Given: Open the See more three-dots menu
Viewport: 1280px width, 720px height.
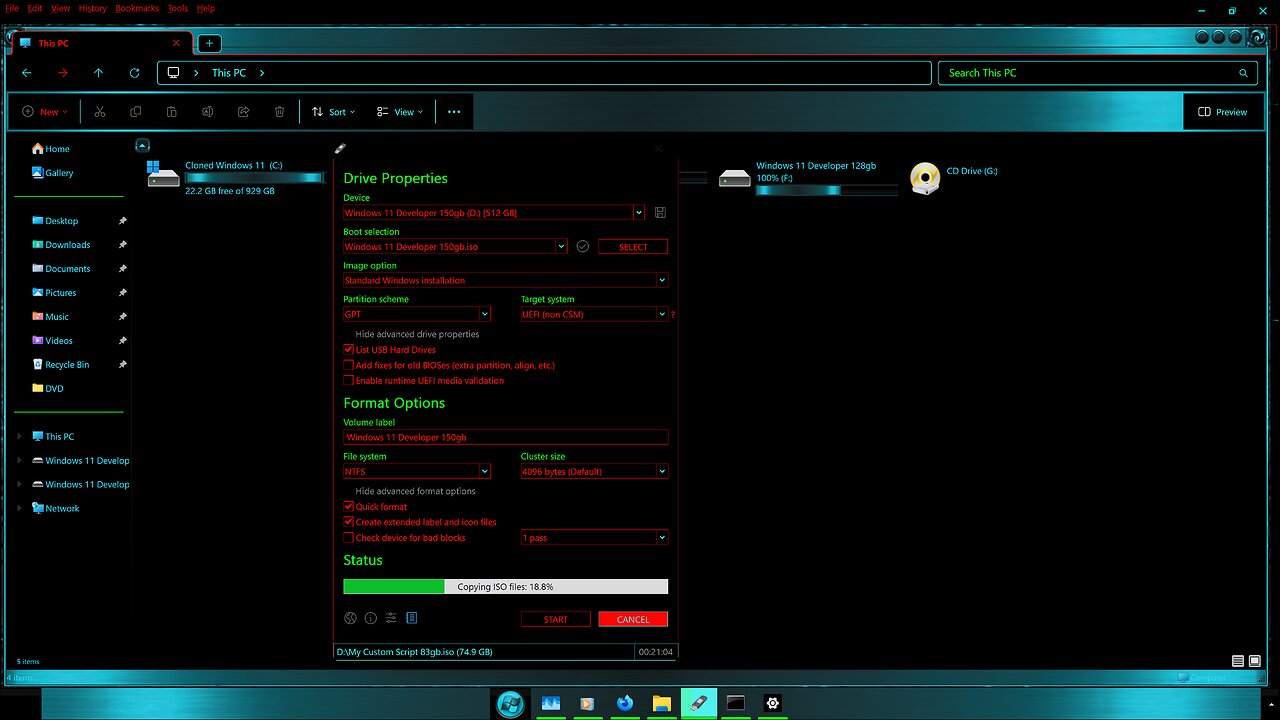Looking at the screenshot, I should coord(454,112).
